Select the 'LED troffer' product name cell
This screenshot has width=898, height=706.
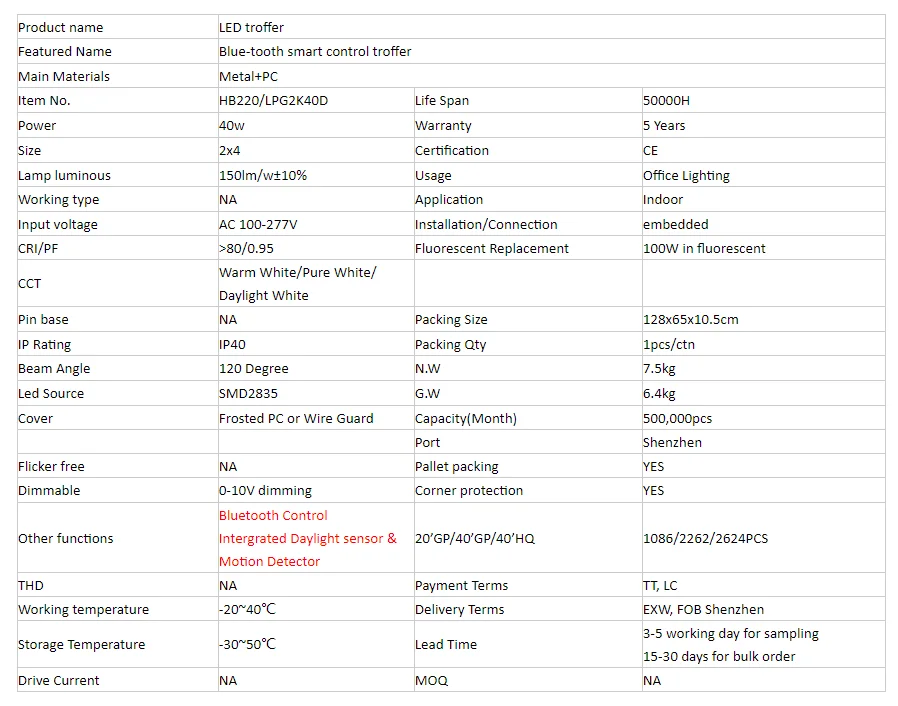tap(251, 27)
